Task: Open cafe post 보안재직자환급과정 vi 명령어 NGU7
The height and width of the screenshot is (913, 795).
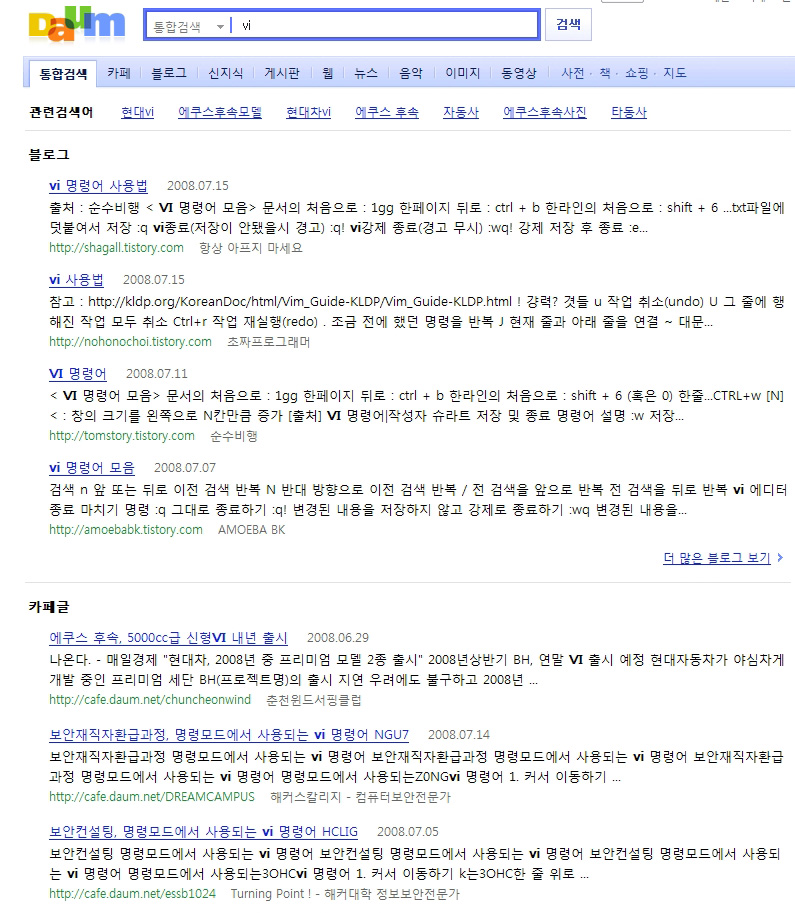Action: (229, 734)
